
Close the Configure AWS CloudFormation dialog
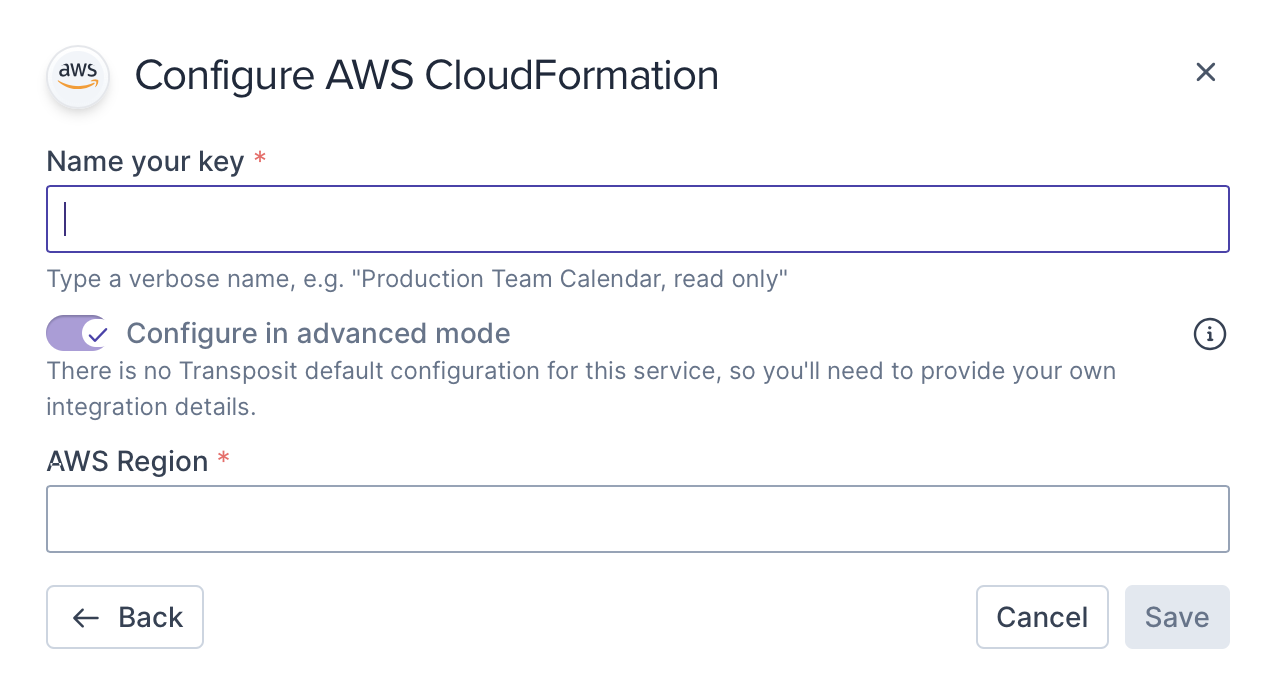[x=1206, y=72]
